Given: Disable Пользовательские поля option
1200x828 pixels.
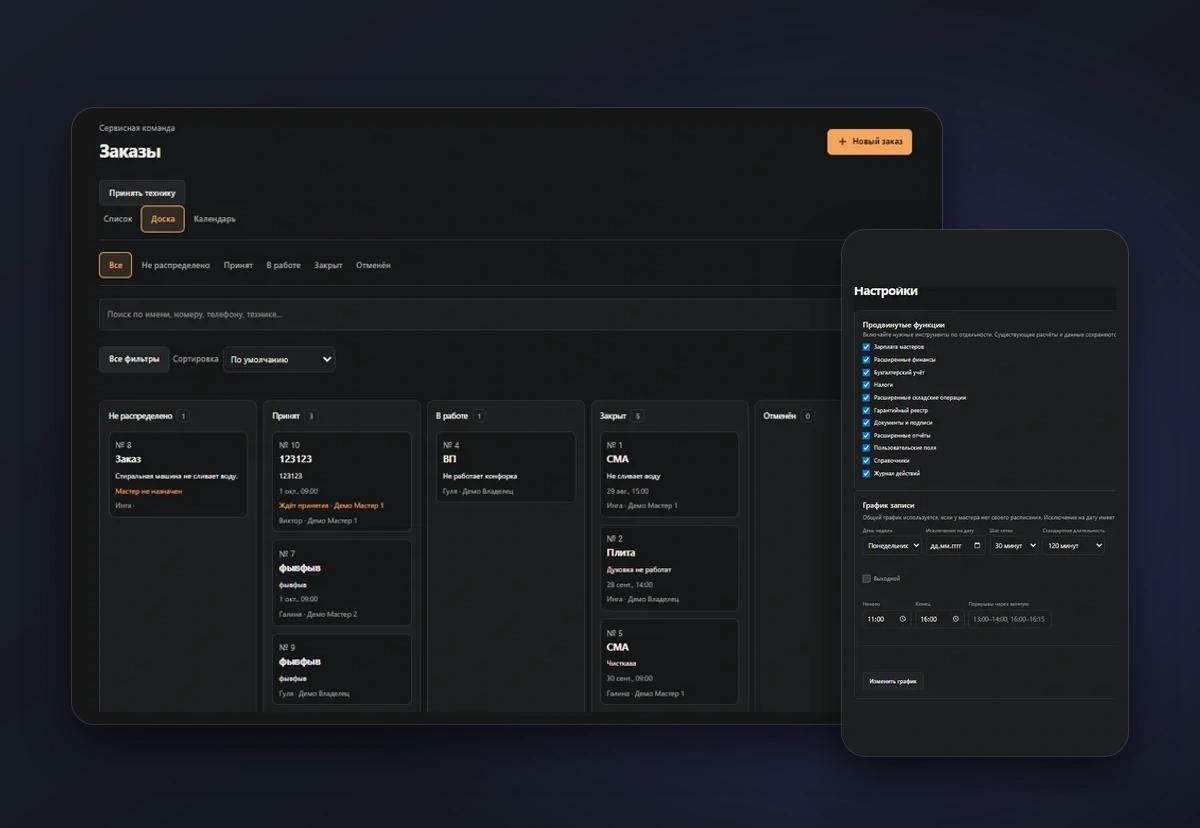Looking at the screenshot, I should click(x=866, y=448).
